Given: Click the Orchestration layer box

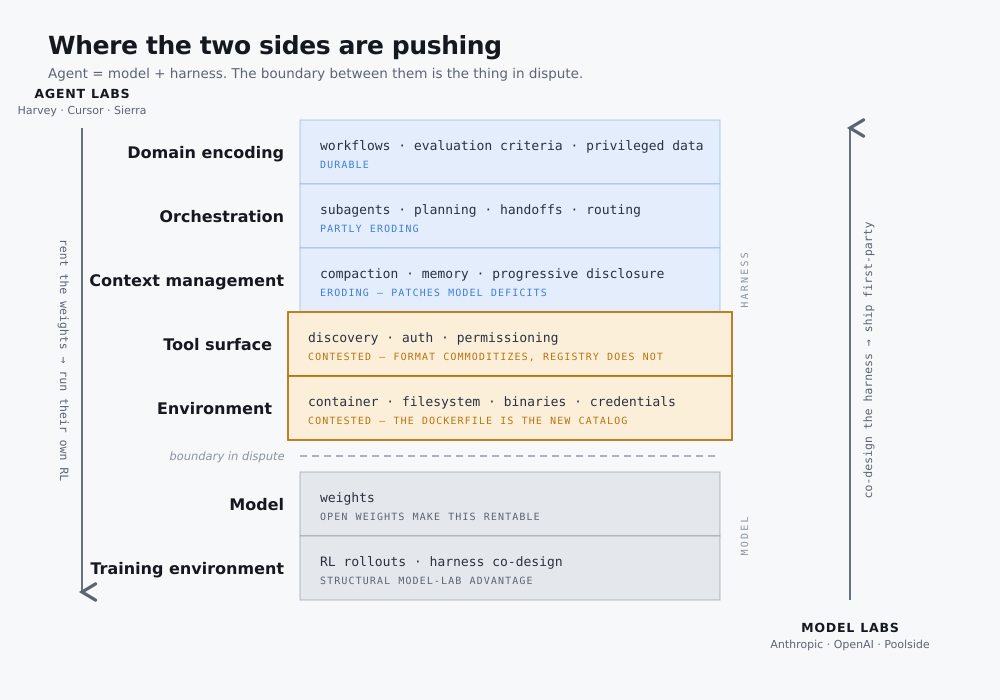Looking at the screenshot, I should coord(510,215).
